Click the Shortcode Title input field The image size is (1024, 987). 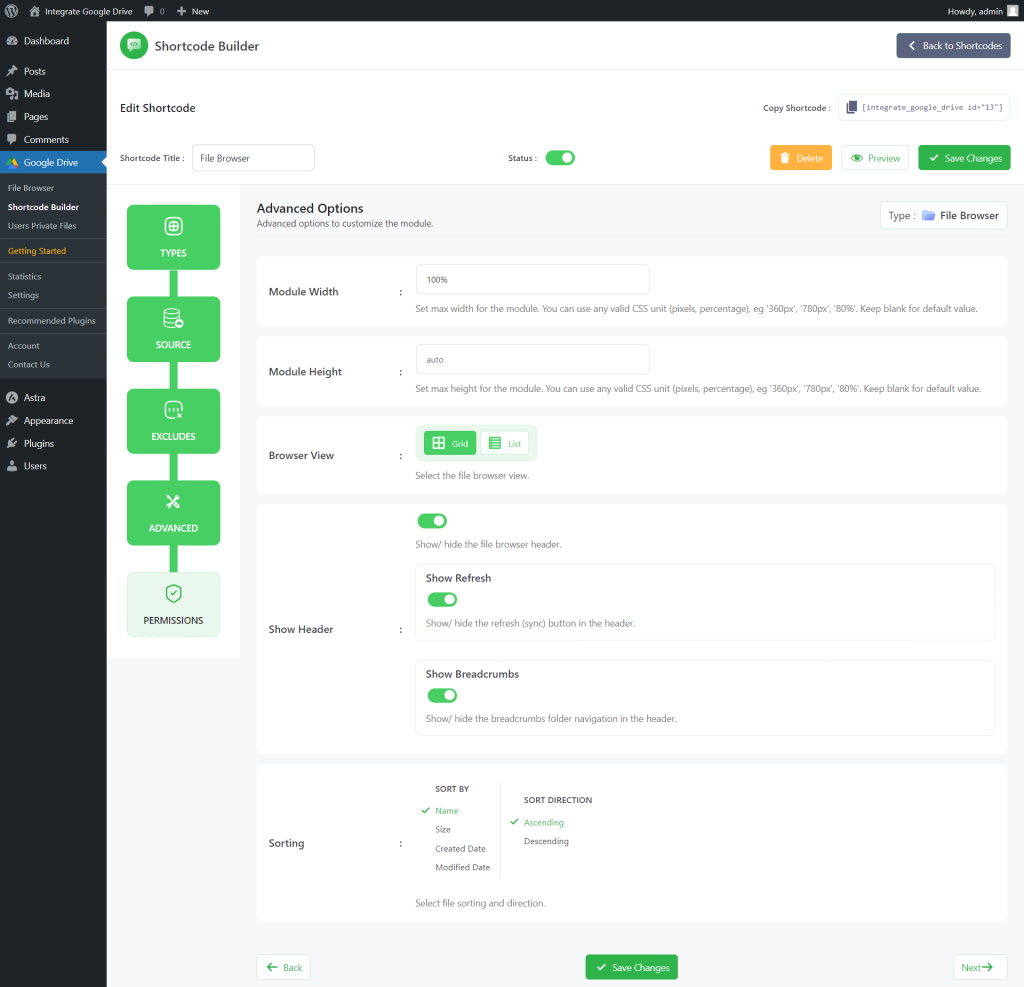253,158
